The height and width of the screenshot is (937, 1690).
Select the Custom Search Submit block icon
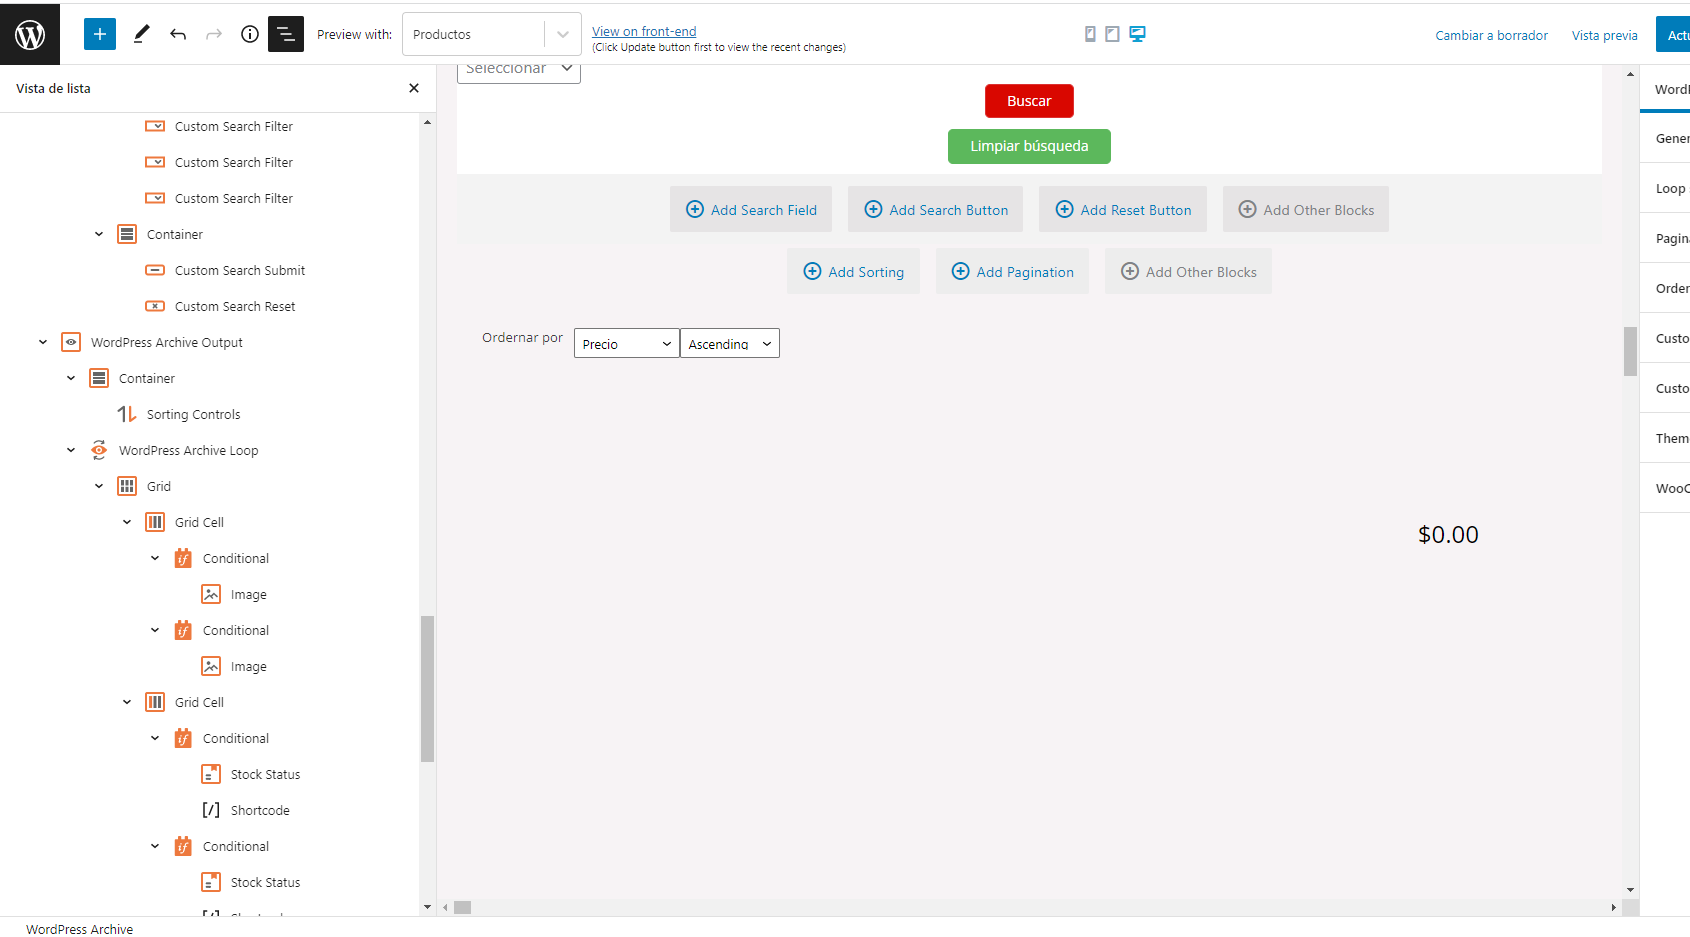(x=155, y=270)
